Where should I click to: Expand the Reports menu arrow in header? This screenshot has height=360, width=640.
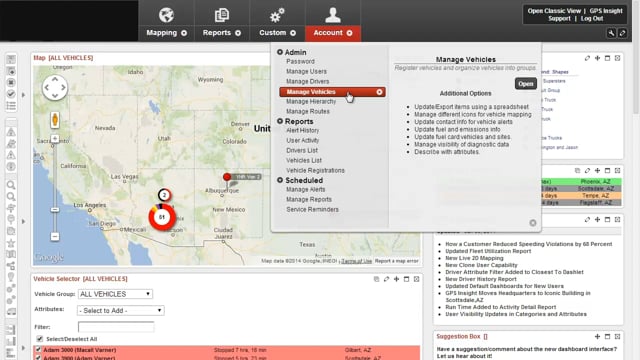[238, 33]
